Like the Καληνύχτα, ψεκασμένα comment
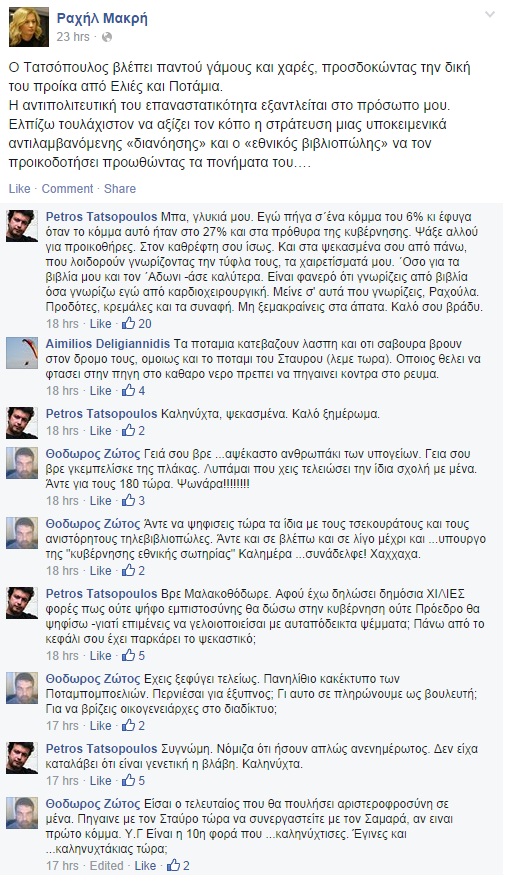510x881 pixels. click(x=101, y=431)
